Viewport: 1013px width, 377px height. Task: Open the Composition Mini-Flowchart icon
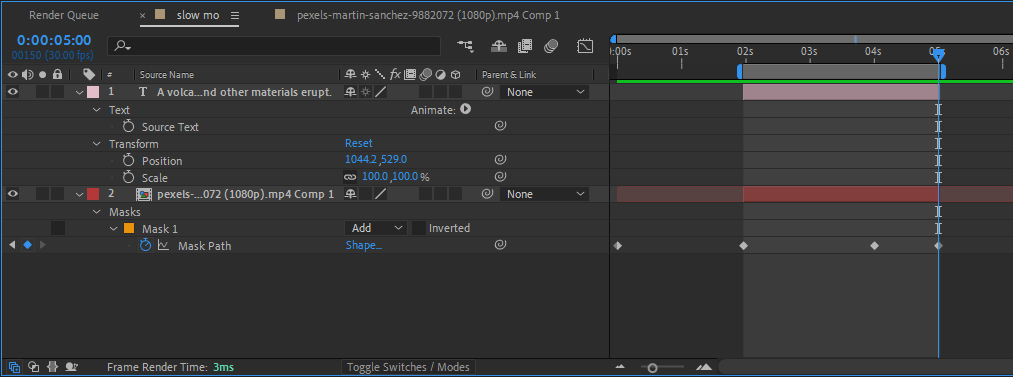coord(465,46)
